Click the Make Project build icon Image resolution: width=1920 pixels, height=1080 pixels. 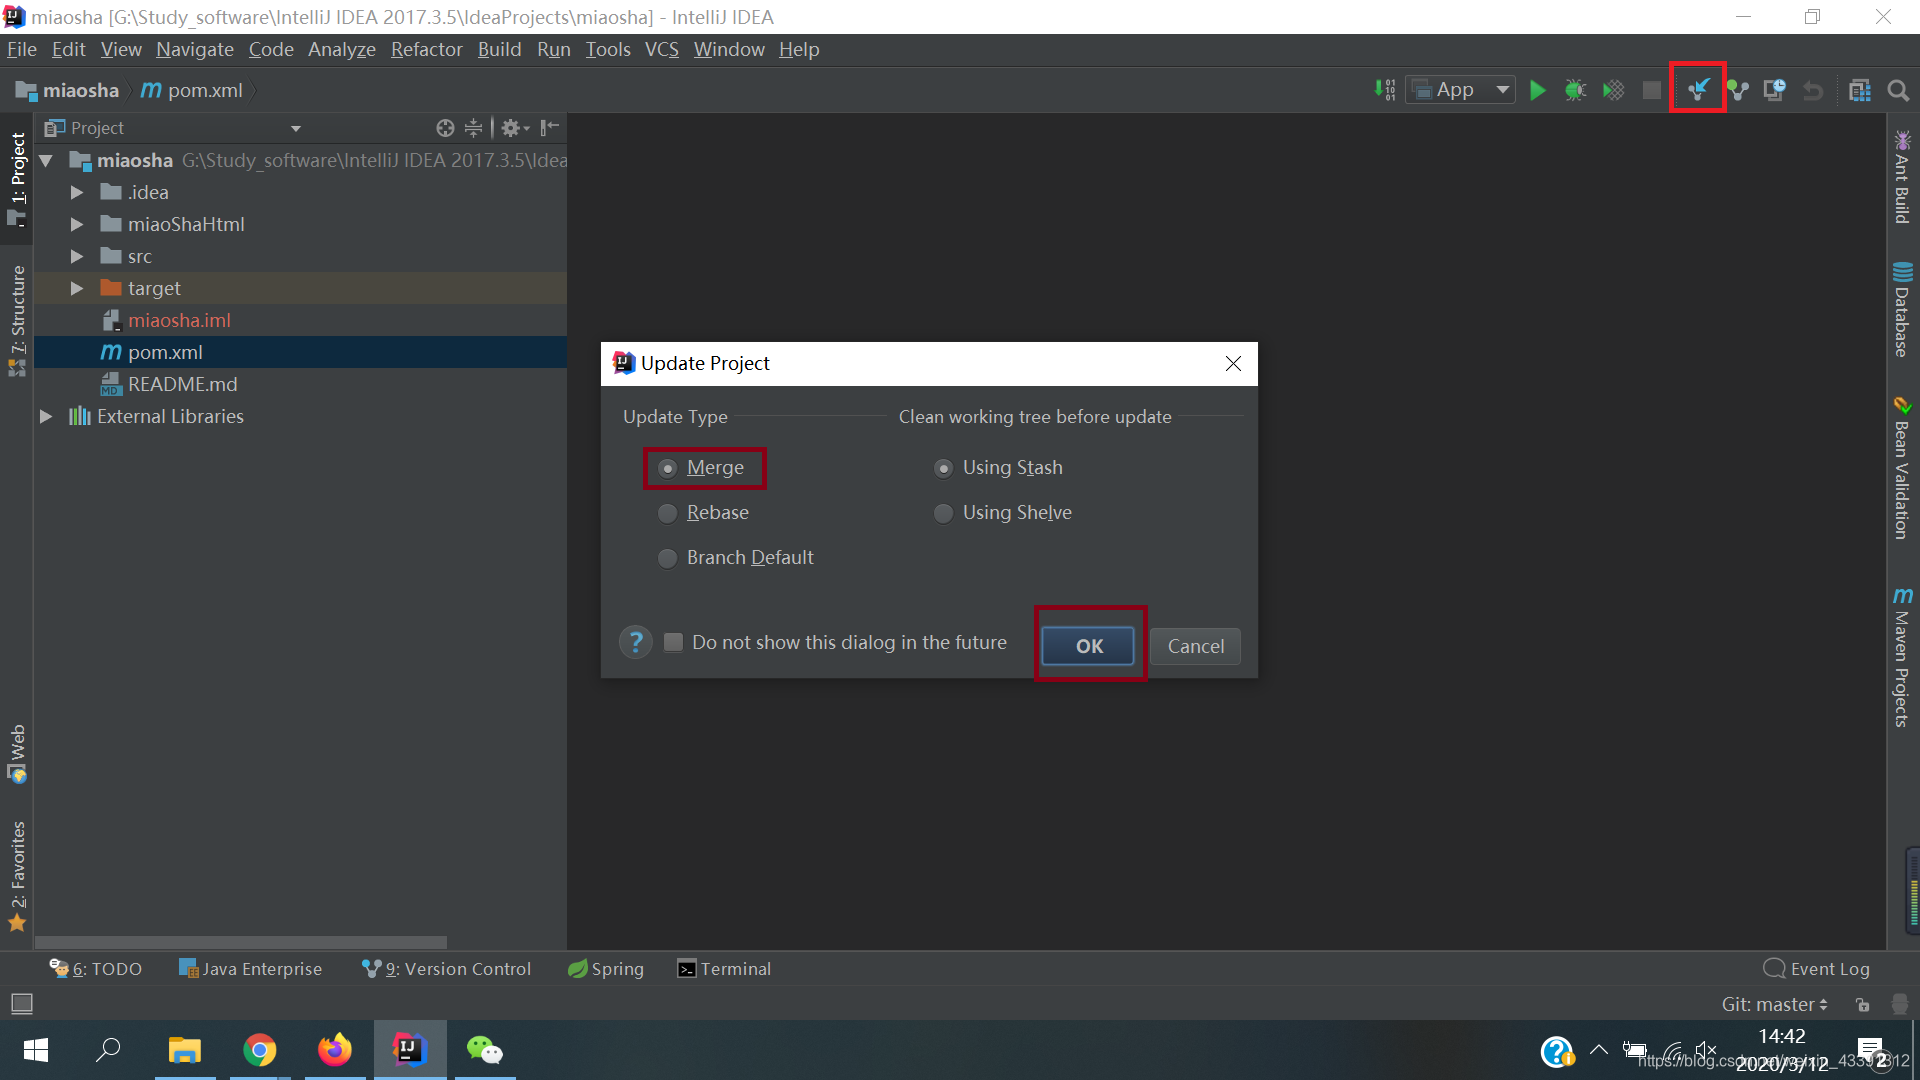[x=1385, y=90]
